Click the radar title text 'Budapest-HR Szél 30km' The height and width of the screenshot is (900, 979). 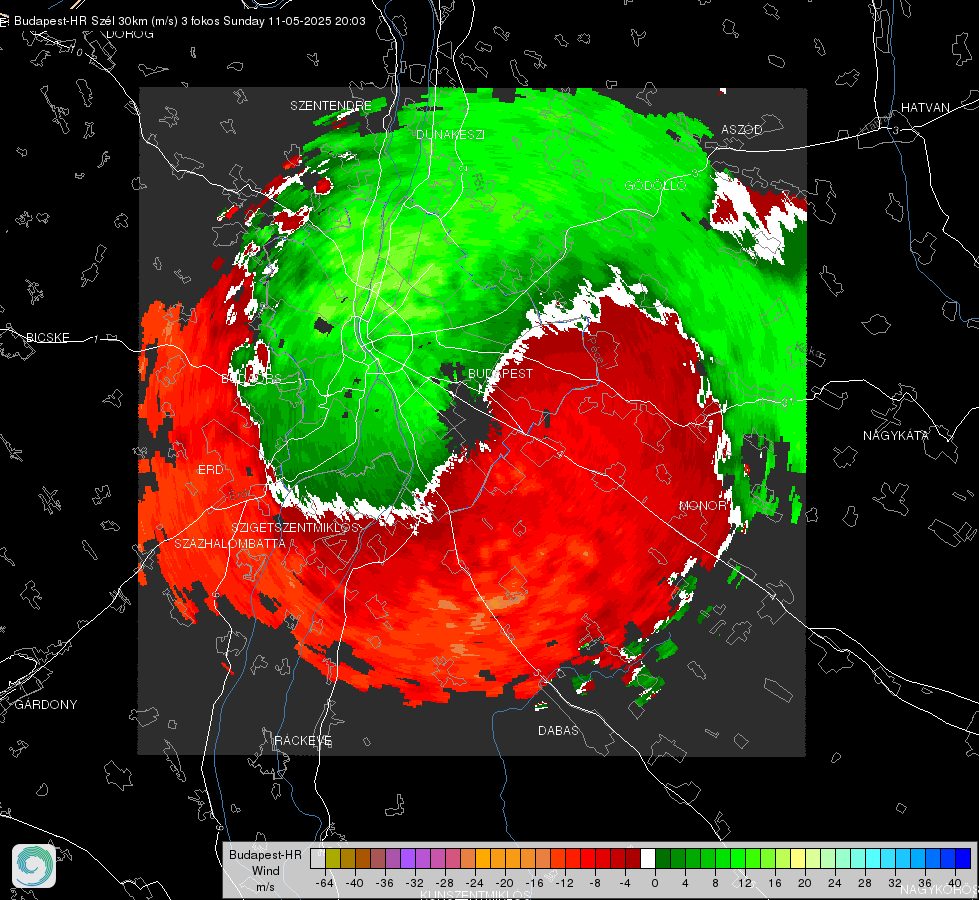point(79,21)
